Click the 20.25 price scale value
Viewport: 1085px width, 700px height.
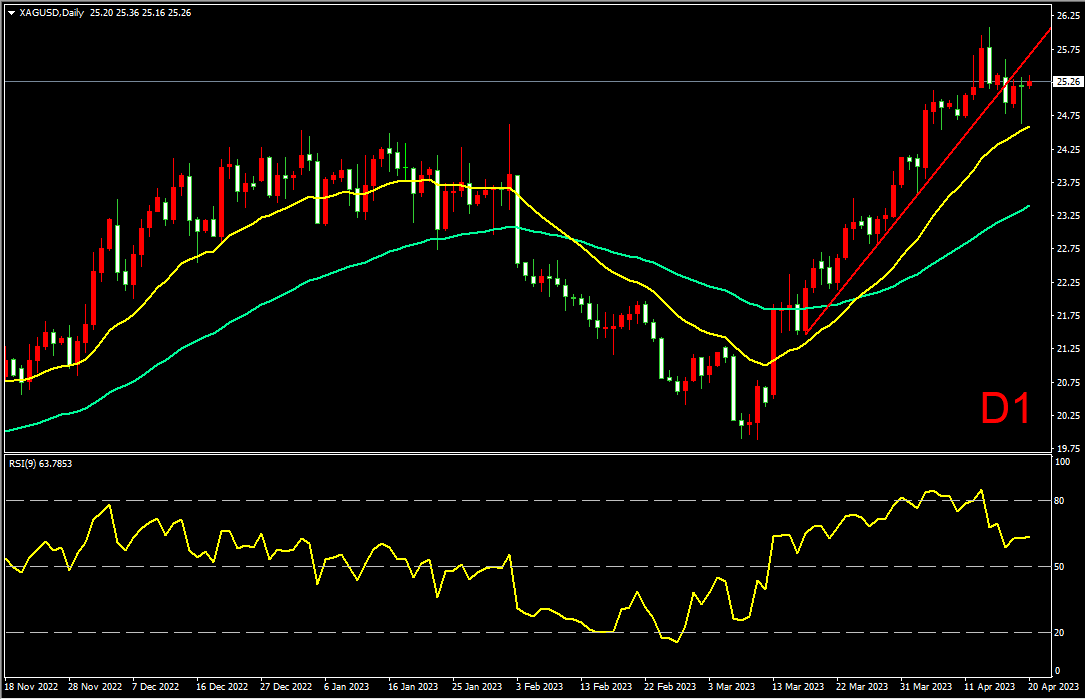1068,416
